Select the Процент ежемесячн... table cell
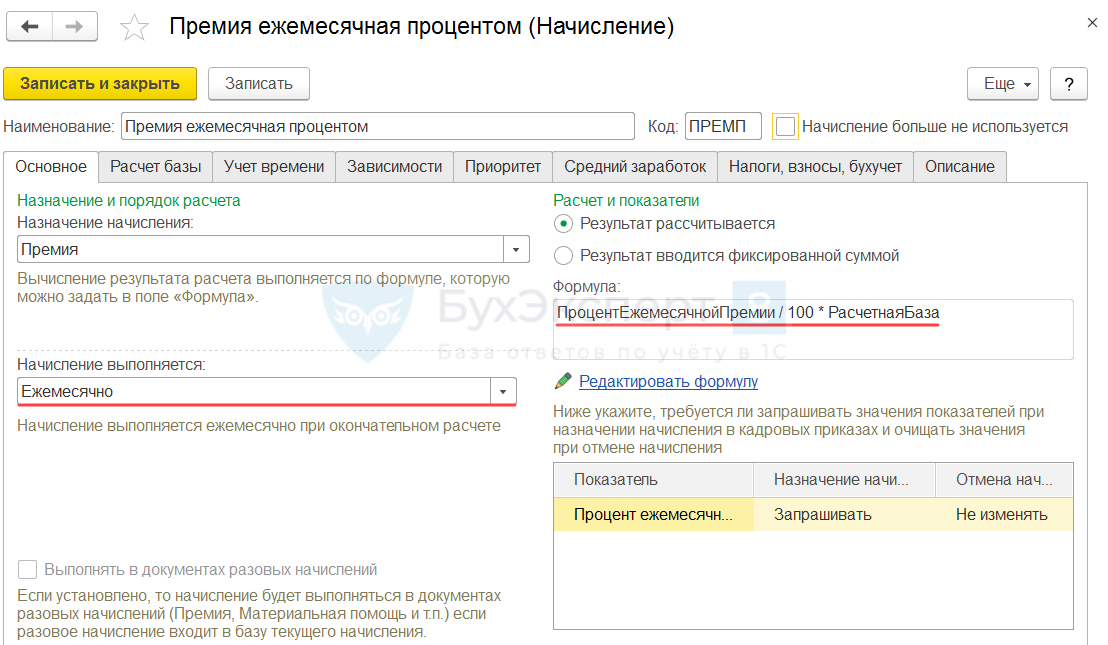This screenshot has width=1108, height=645. tap(654, 514)
